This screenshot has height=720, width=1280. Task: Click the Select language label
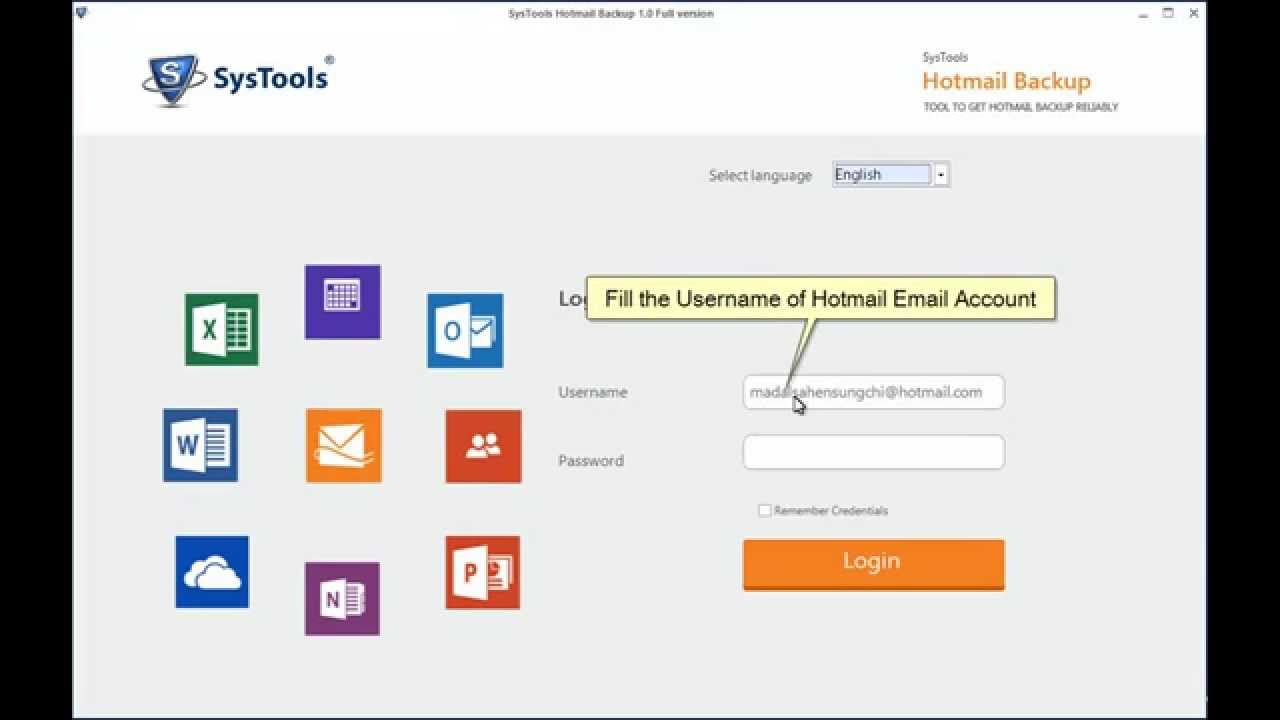(760, 176)
